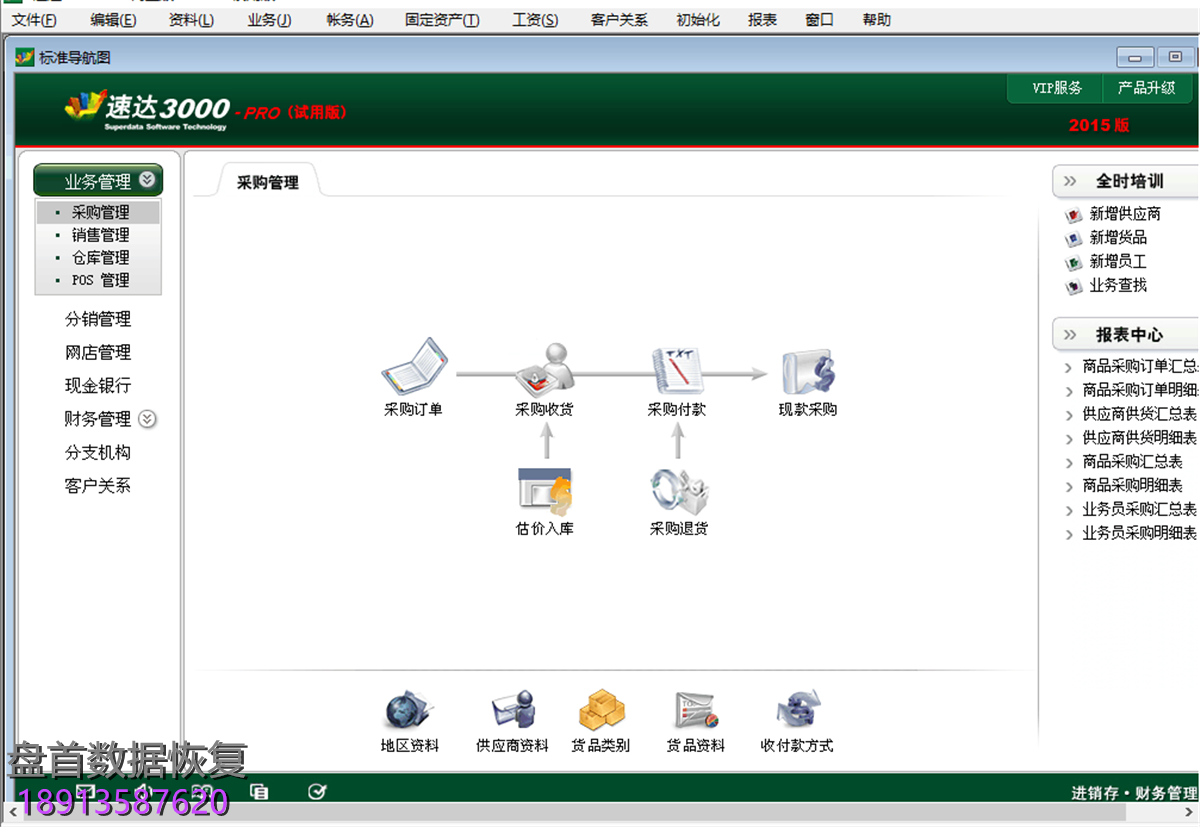
Task: Select the 采购退货 icon
Action: [678, 495]
